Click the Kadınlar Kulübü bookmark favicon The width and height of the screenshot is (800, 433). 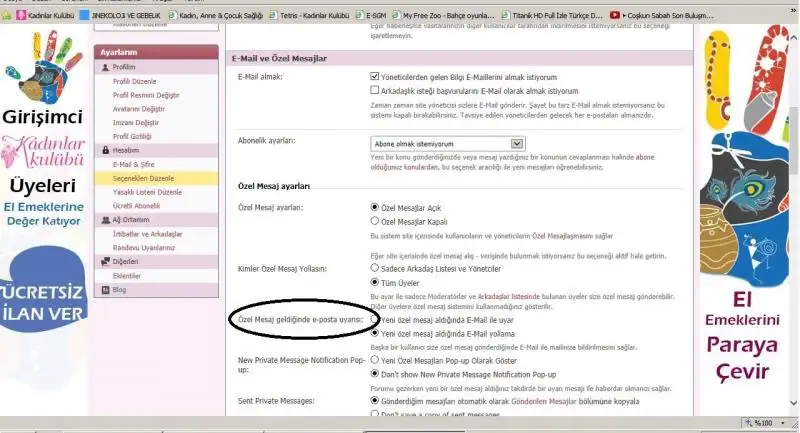click(x=25, y=16)
